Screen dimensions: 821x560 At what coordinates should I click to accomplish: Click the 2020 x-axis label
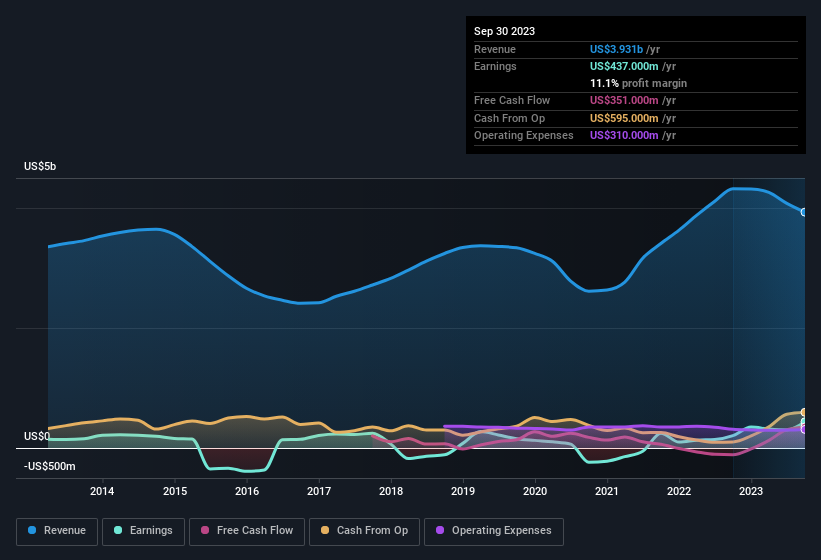[535, 491]
